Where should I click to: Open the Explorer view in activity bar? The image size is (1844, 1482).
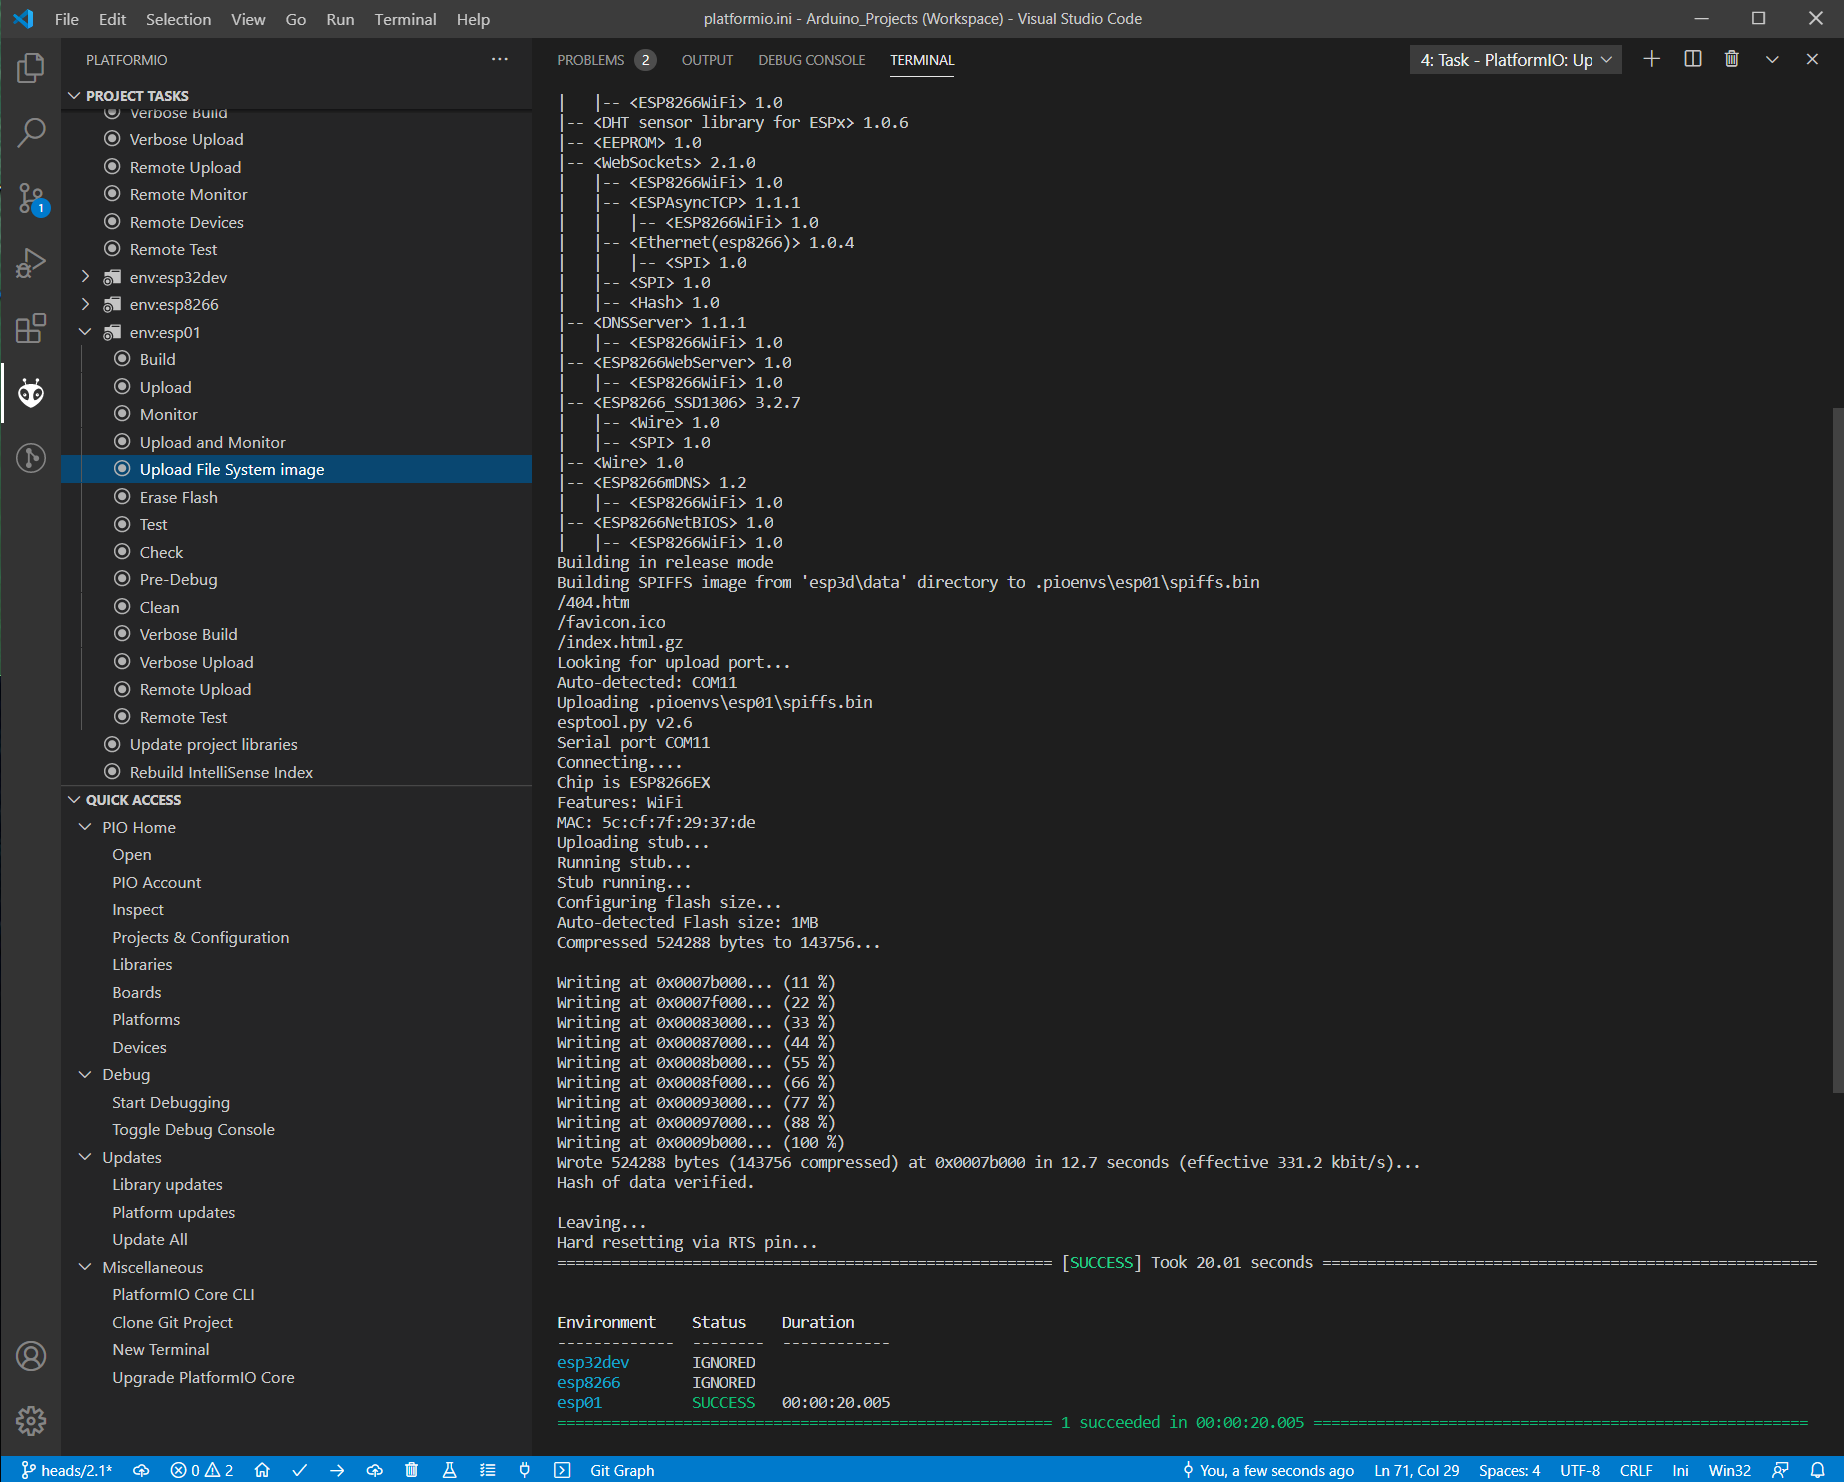click(31, 69)
